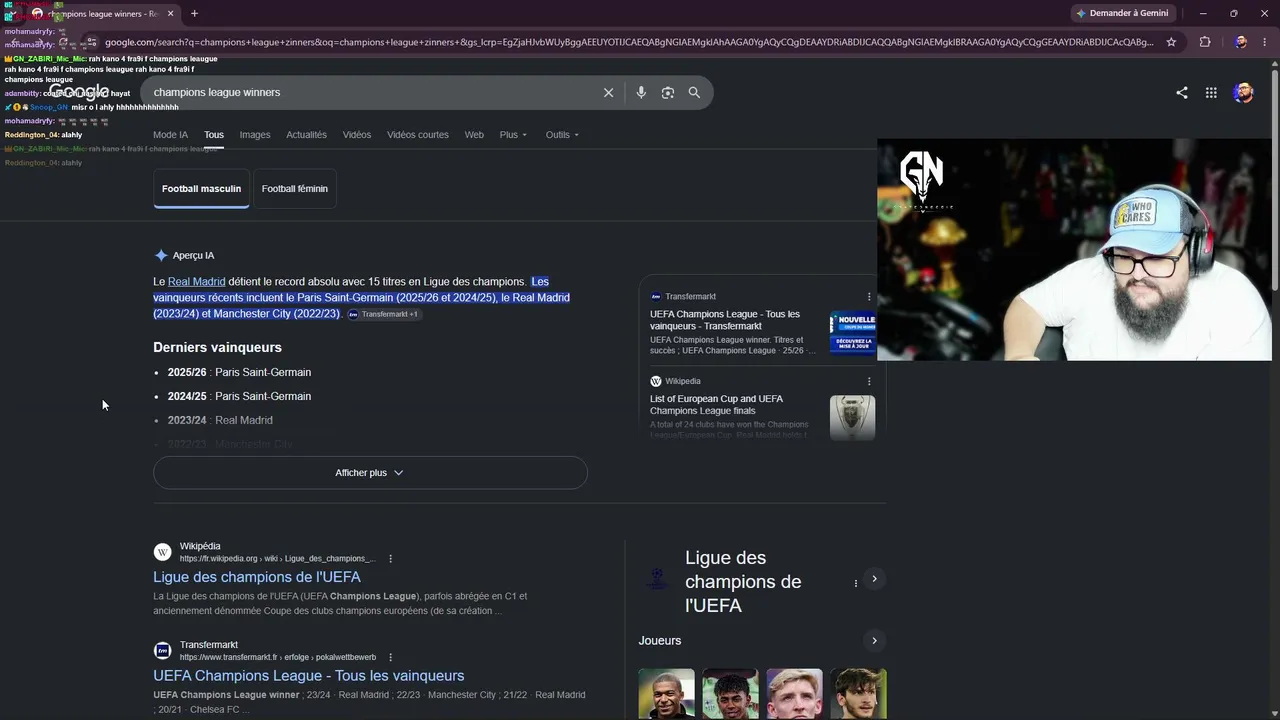Open UEFA Champions League - Tous les vainqueurs result
Image resolution: width=1280 pixels, height=720 pixels.
coord(309,676)
